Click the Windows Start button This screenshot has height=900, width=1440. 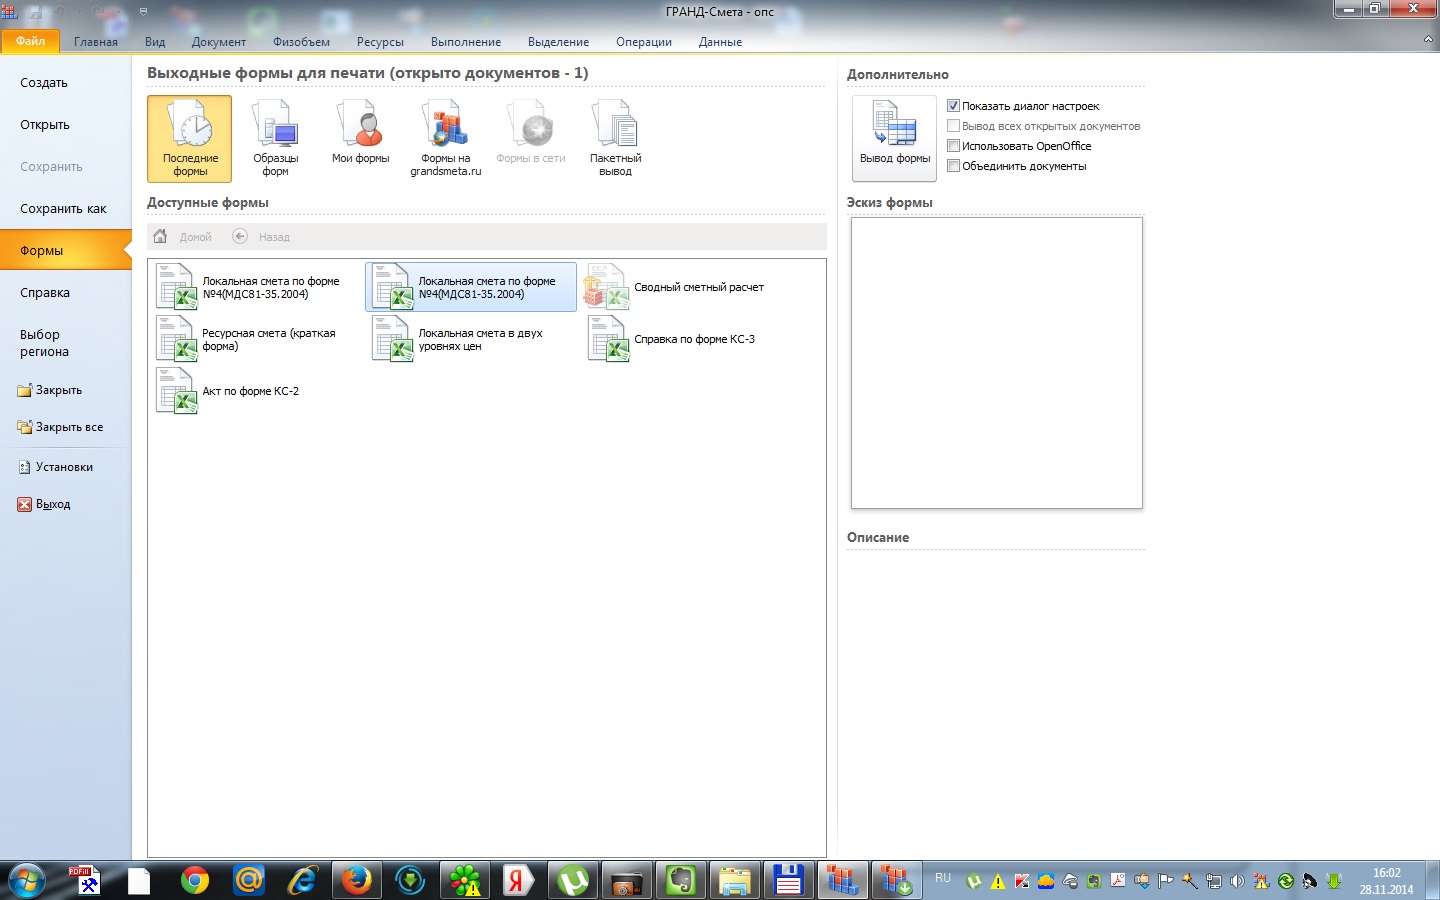pos(26,881)
